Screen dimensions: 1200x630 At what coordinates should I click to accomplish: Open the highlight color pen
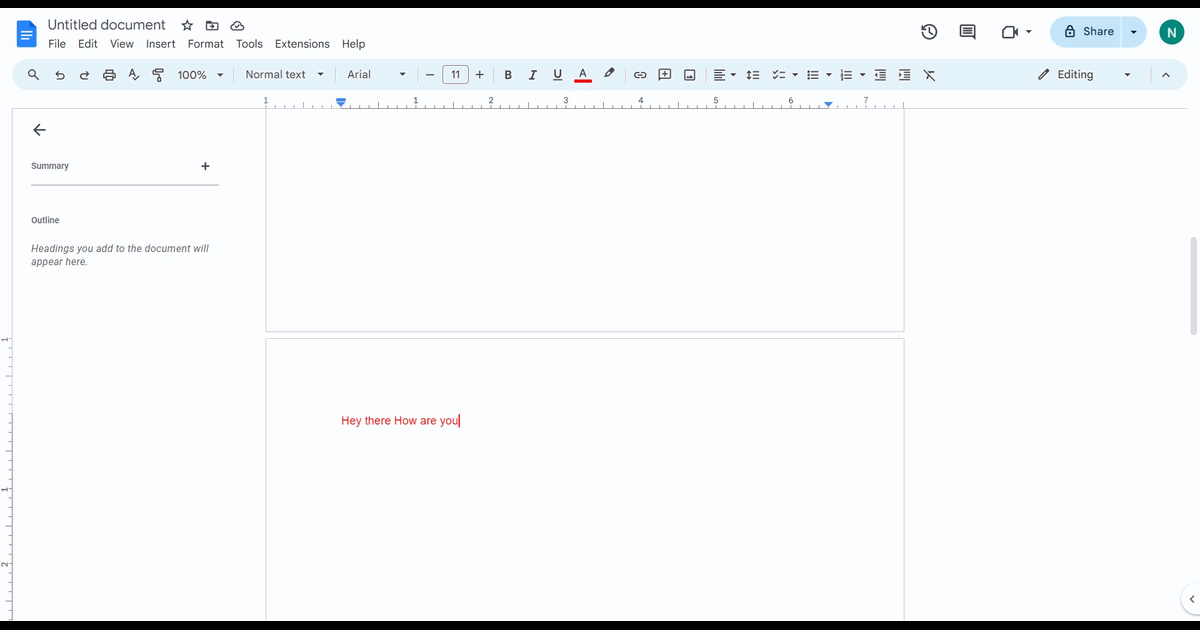[x=609, y=74]
